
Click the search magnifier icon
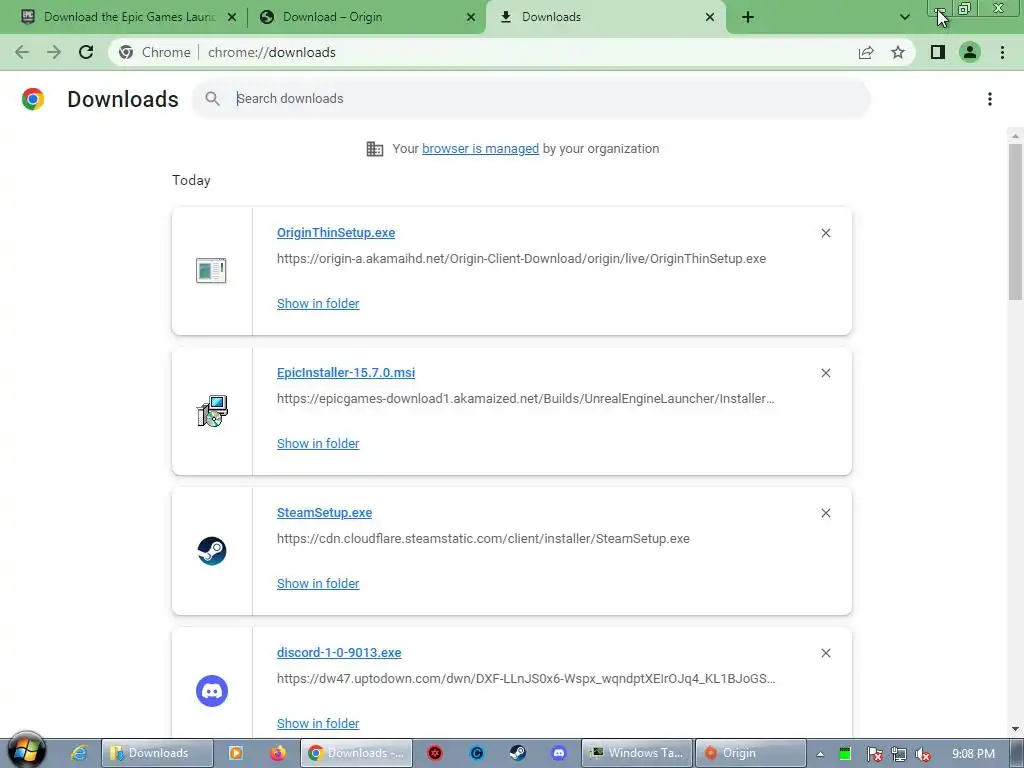212,99
